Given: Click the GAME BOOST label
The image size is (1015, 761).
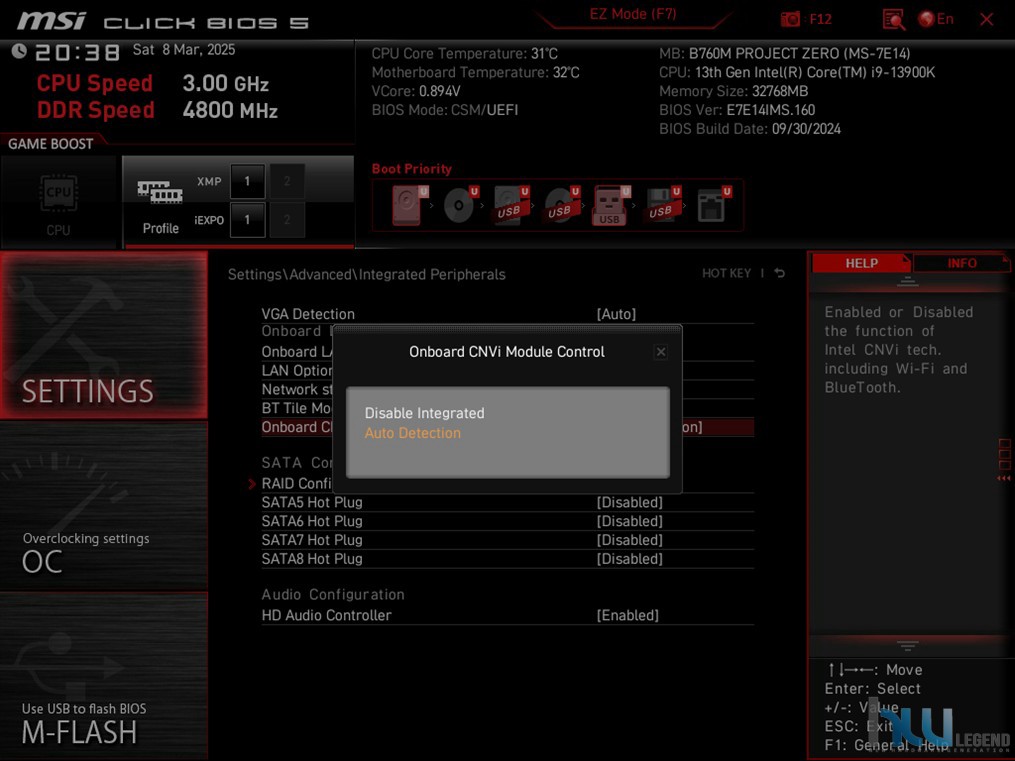Looking at the screenshot, I should [x=50, y=144].
